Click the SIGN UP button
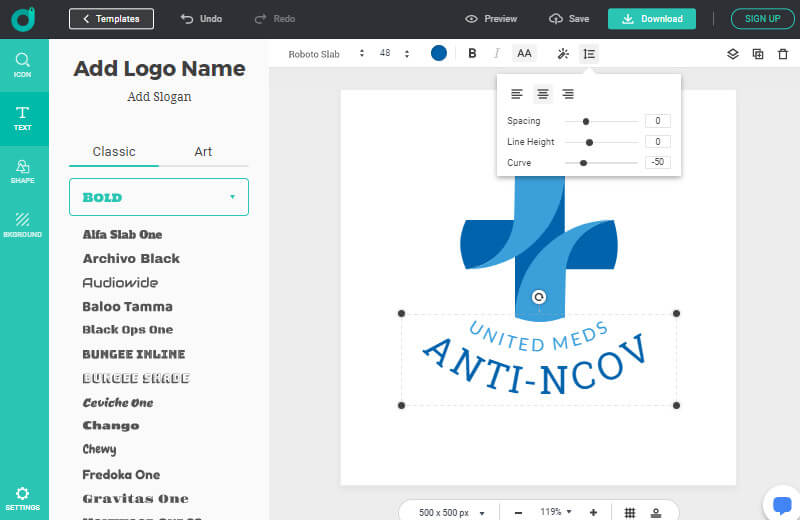Screen dimensions: 800x520 [x=762, y=19]
